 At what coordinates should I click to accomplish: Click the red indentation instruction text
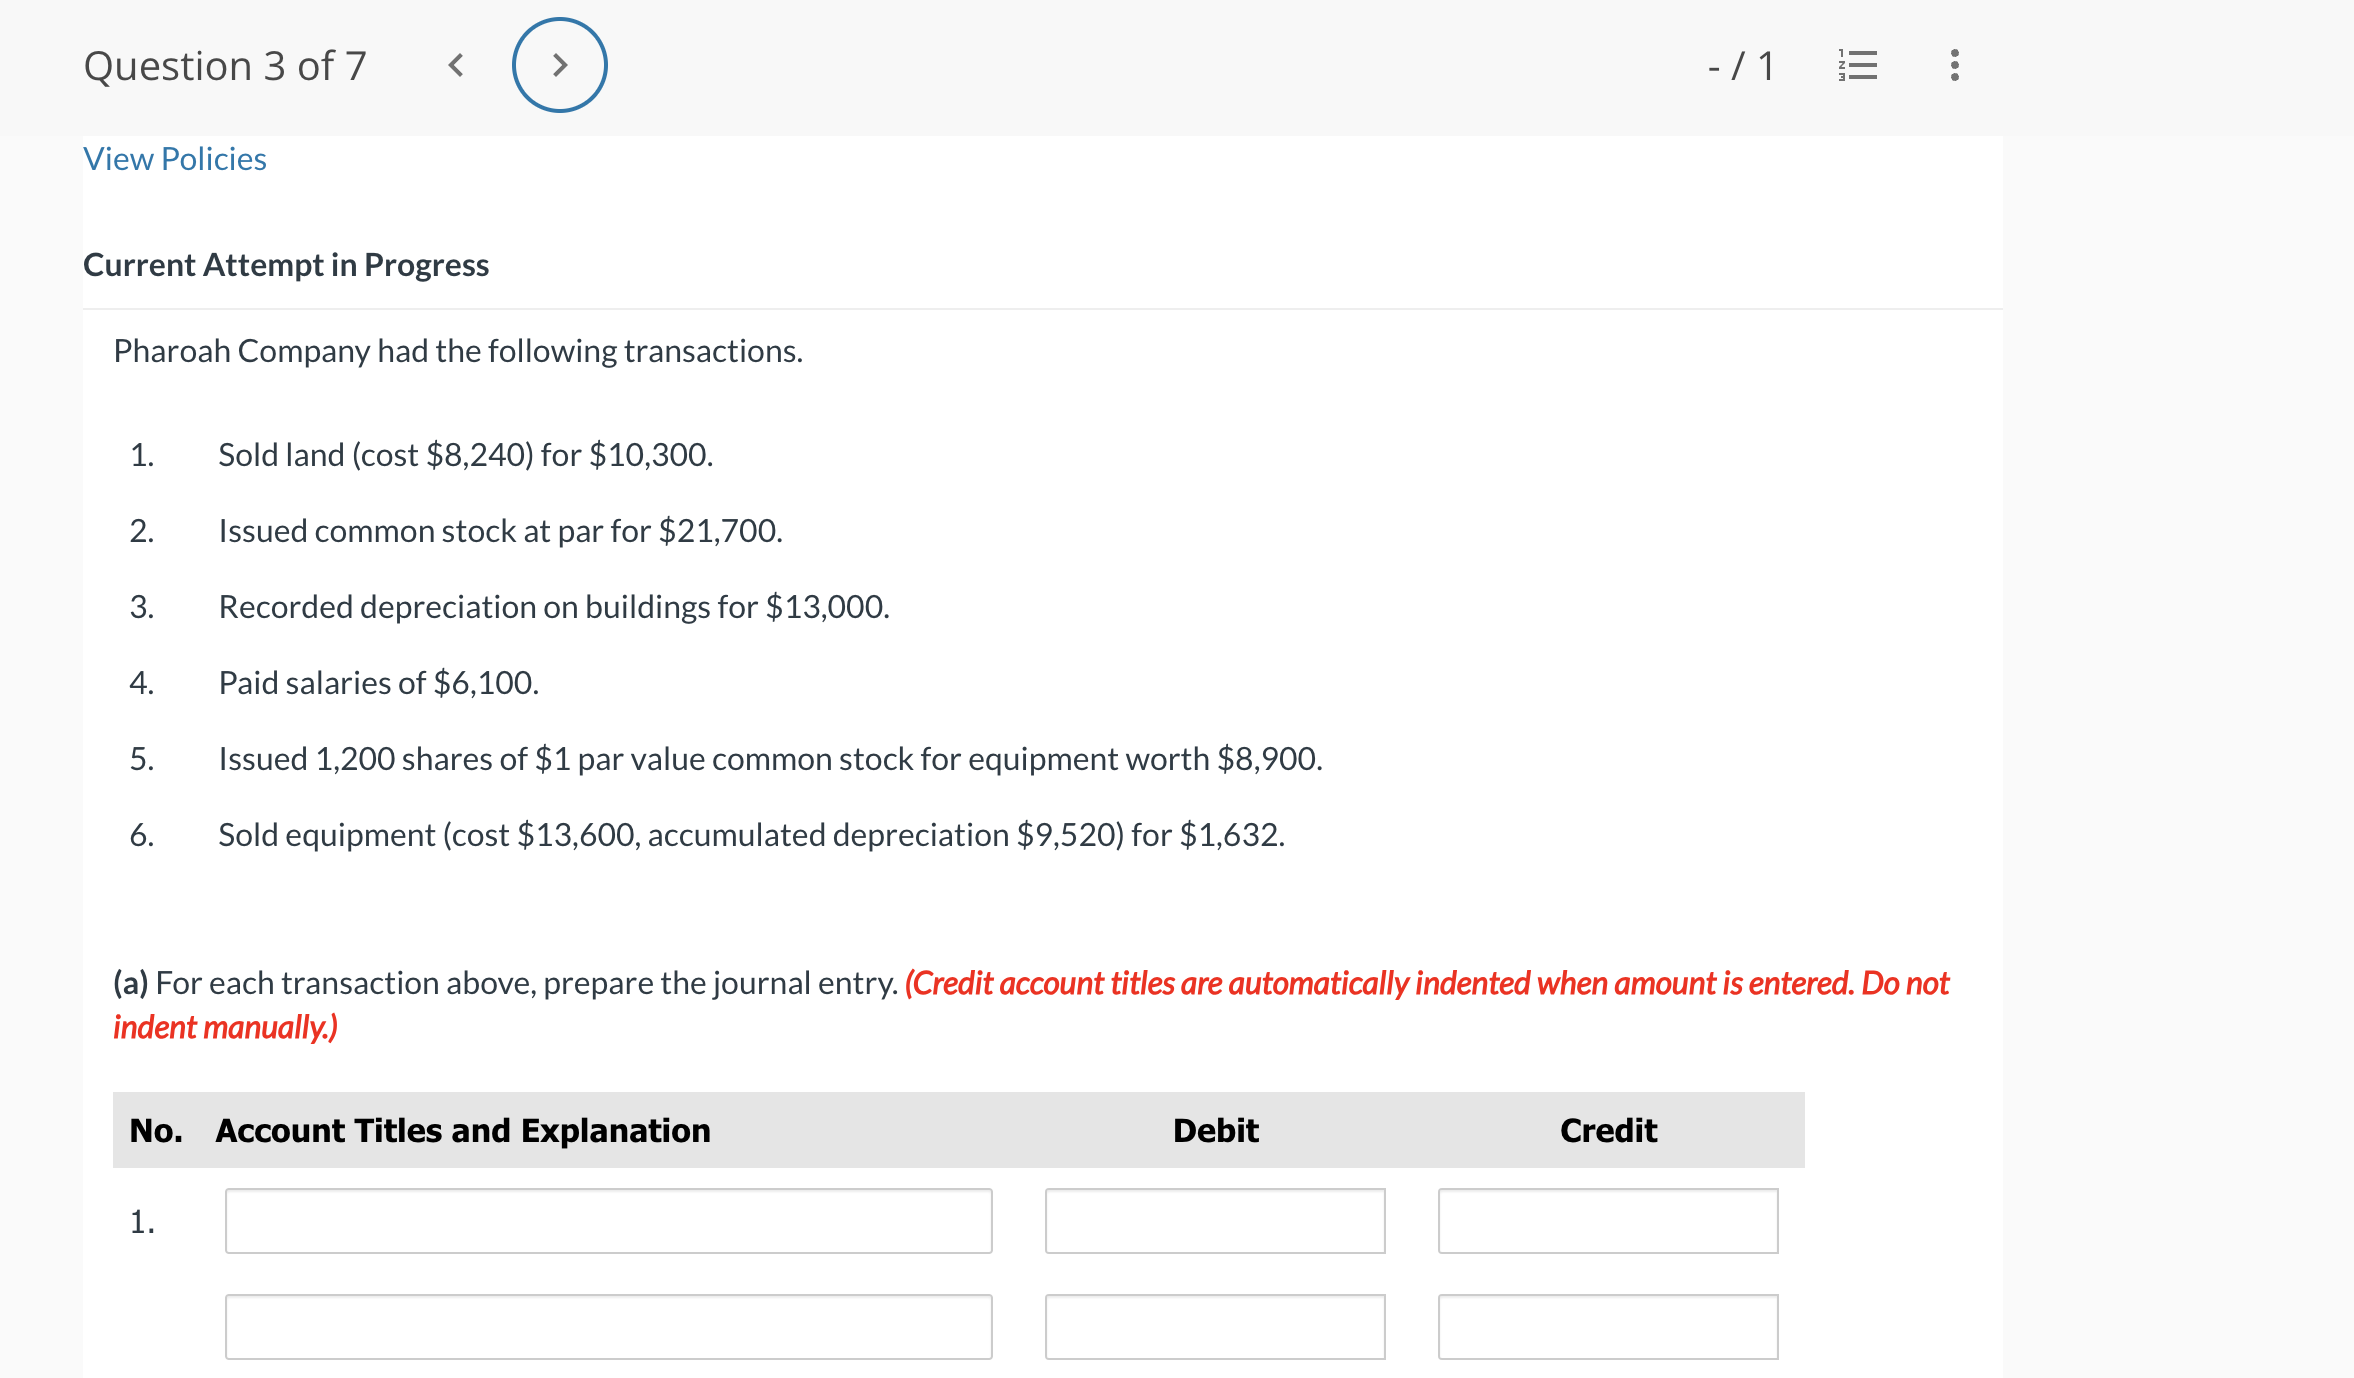tap(1425, 984)
